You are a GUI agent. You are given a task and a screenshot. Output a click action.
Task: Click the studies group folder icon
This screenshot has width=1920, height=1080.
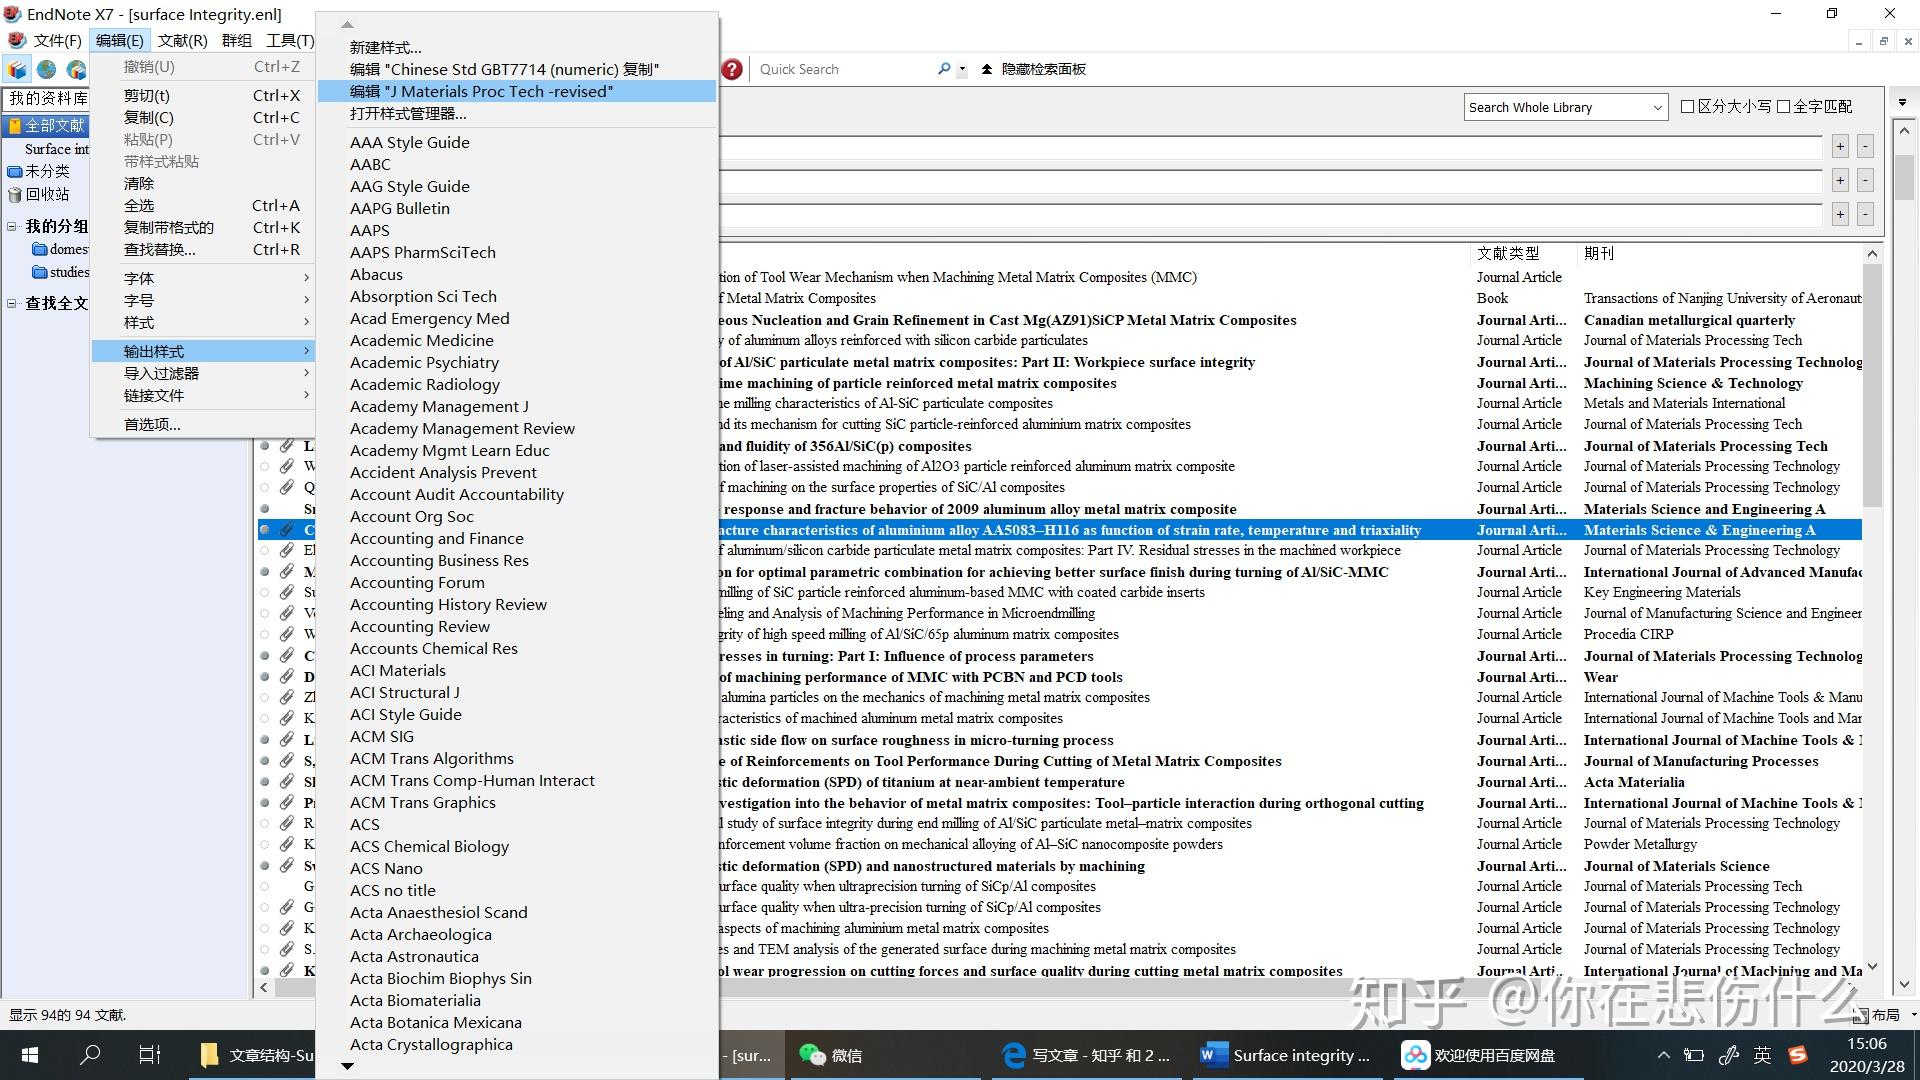coord(40,272)
